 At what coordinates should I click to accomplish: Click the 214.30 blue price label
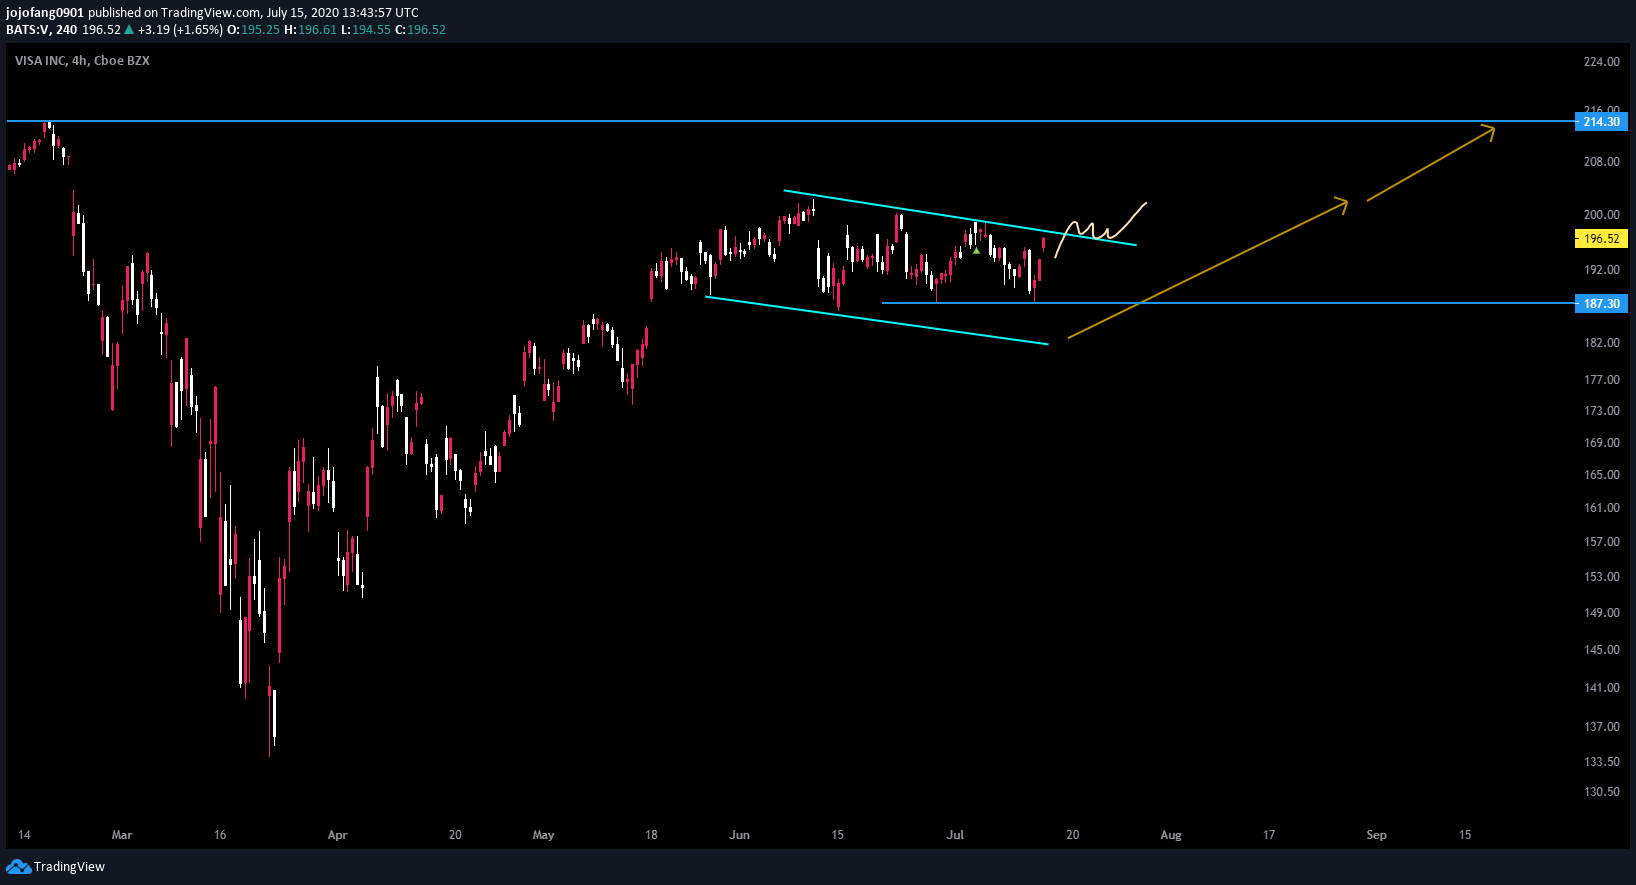click(1601, 122)
